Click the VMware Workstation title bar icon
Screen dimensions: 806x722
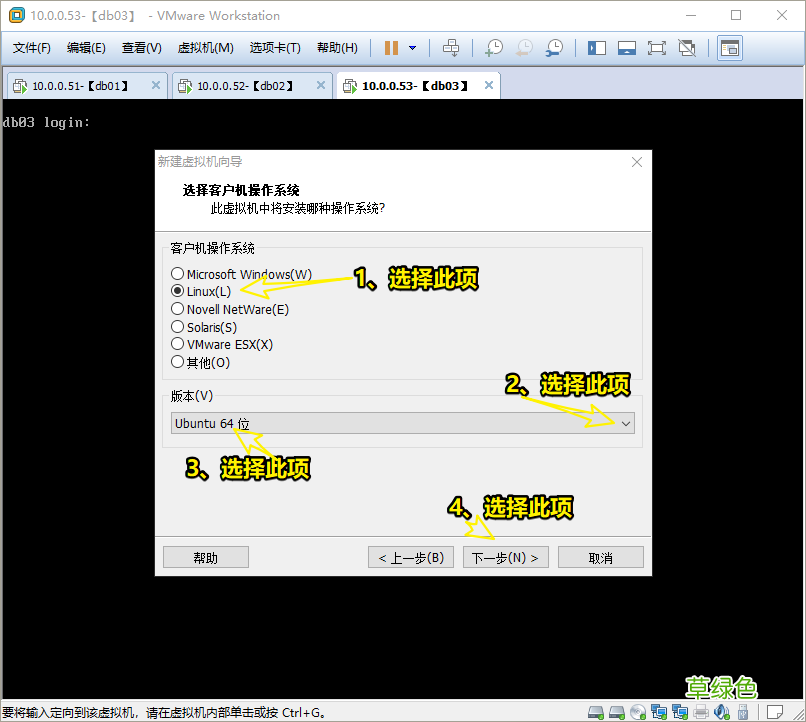[16, 15]
